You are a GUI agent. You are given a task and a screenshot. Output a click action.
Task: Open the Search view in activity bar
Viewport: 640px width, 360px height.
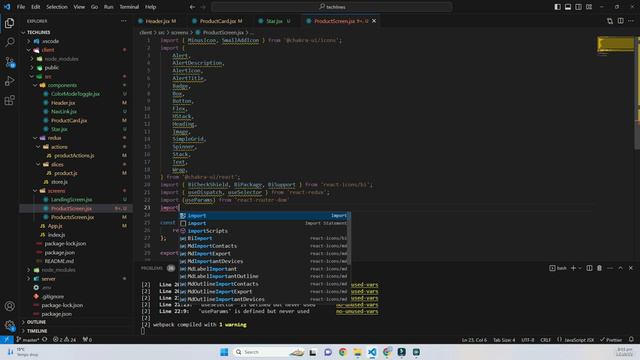(9, 42)
